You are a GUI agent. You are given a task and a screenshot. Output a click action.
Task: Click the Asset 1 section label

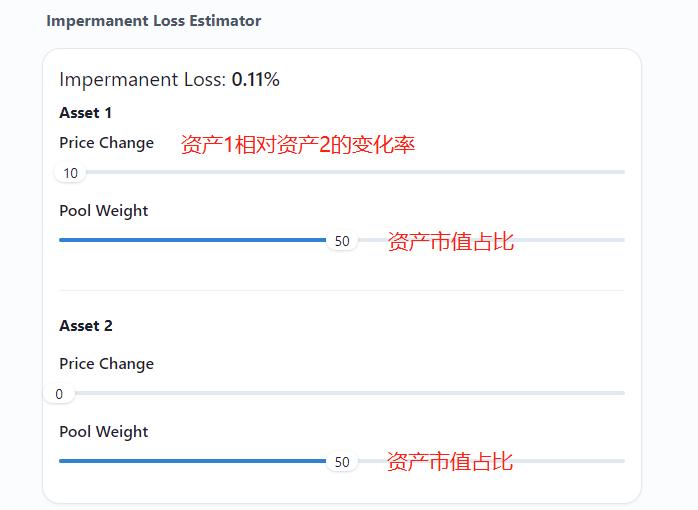point(86,113)
